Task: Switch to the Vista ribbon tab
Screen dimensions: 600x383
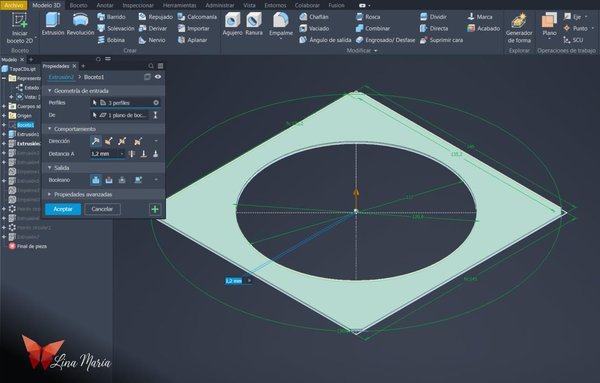Action: 249,5
